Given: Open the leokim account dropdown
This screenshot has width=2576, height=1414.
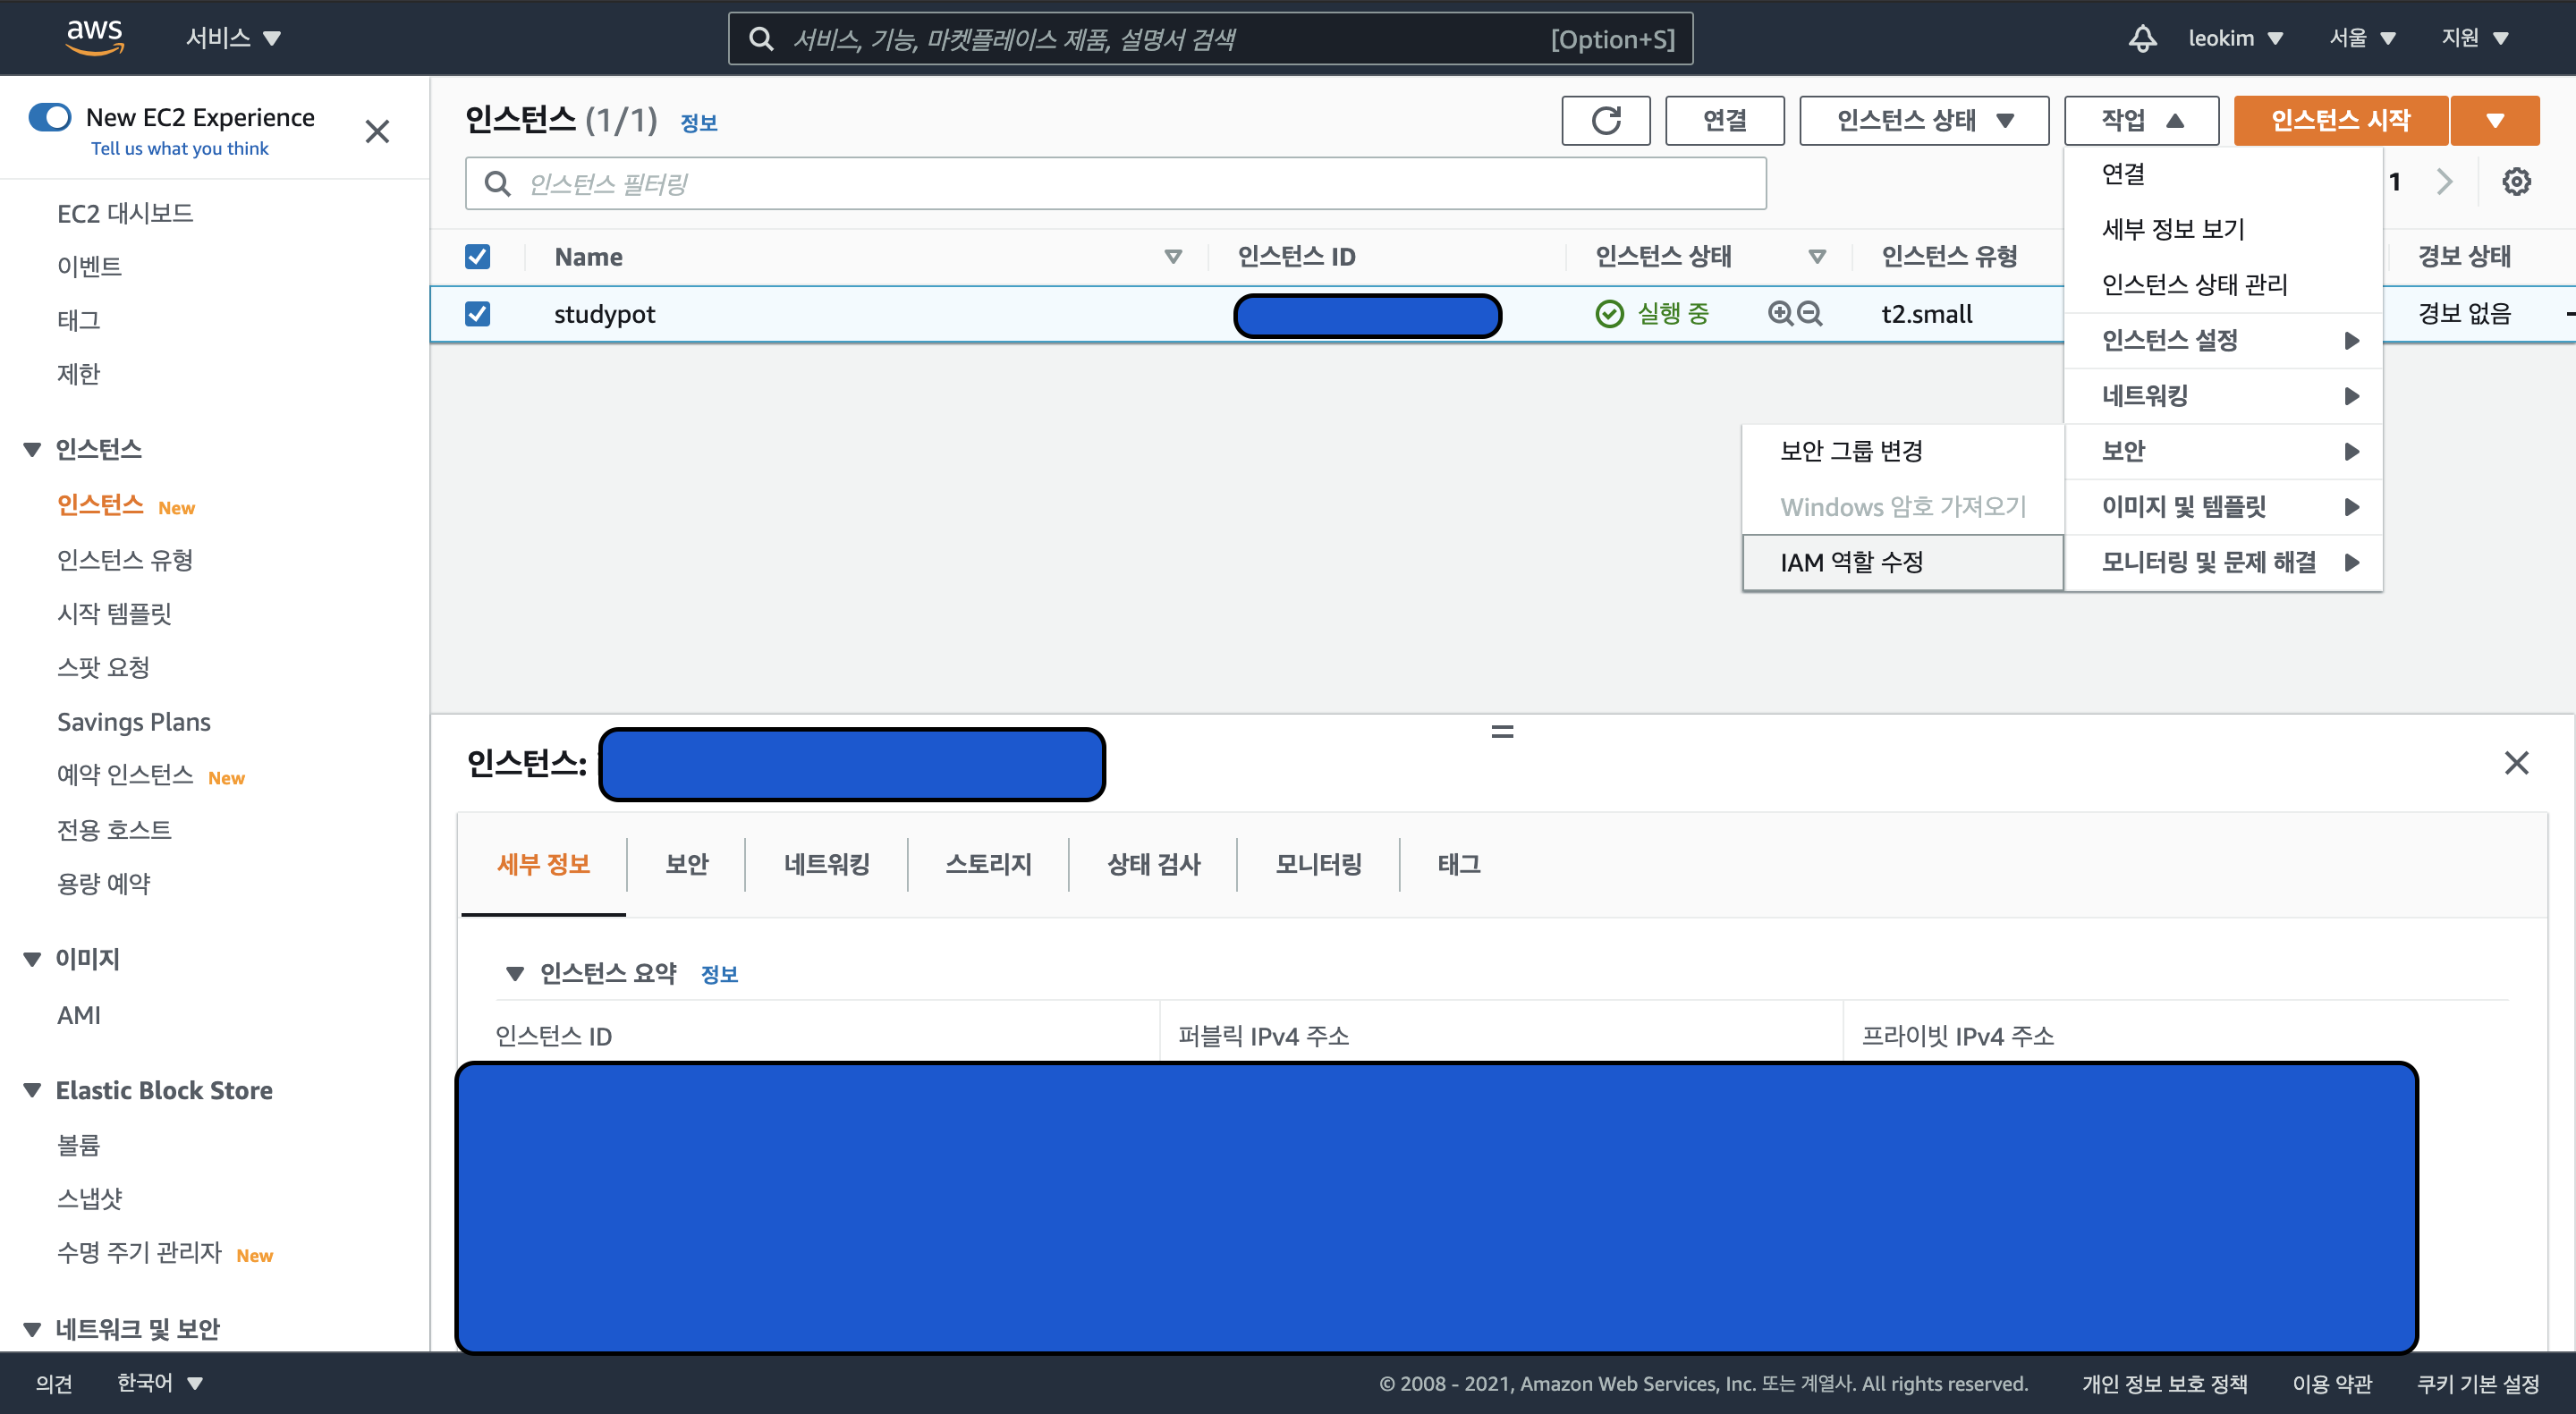Looking at the screenshot, I should 2235,38.
